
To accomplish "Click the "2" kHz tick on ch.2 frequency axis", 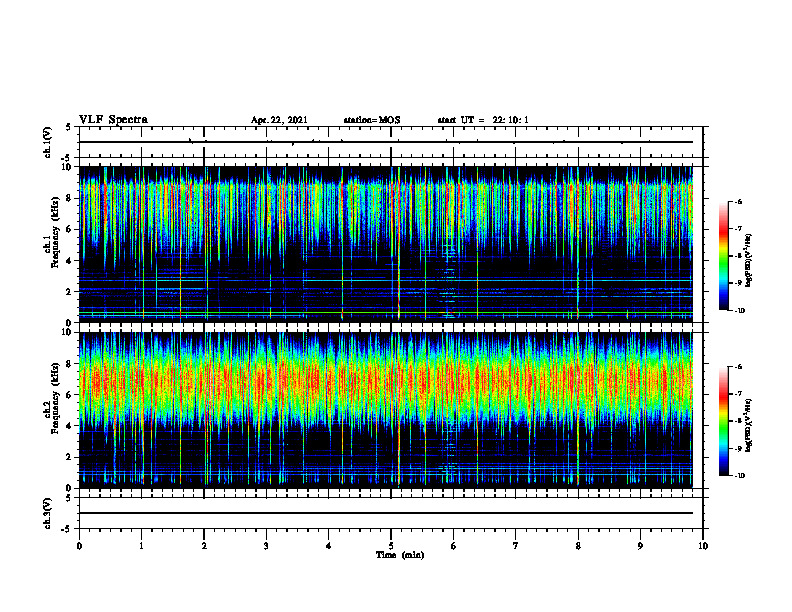I will click(69, 457).
